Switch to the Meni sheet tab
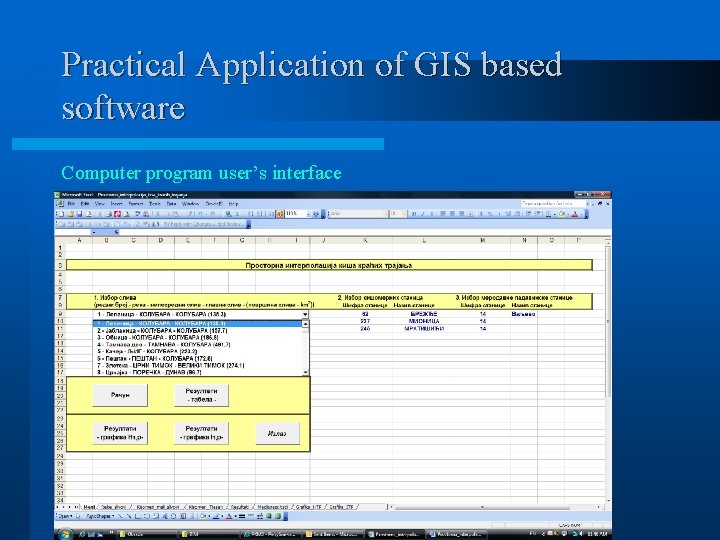The height and width of the screenshot is (540, 720). coord(89,507)
